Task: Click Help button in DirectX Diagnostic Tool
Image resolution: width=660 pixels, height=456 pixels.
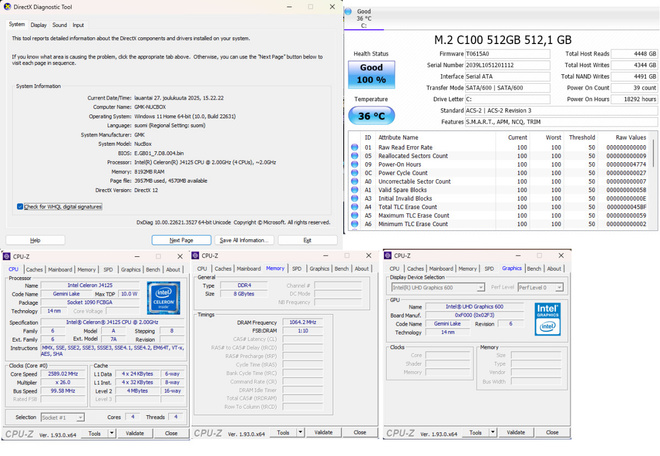Action: (x=35, y=240)
